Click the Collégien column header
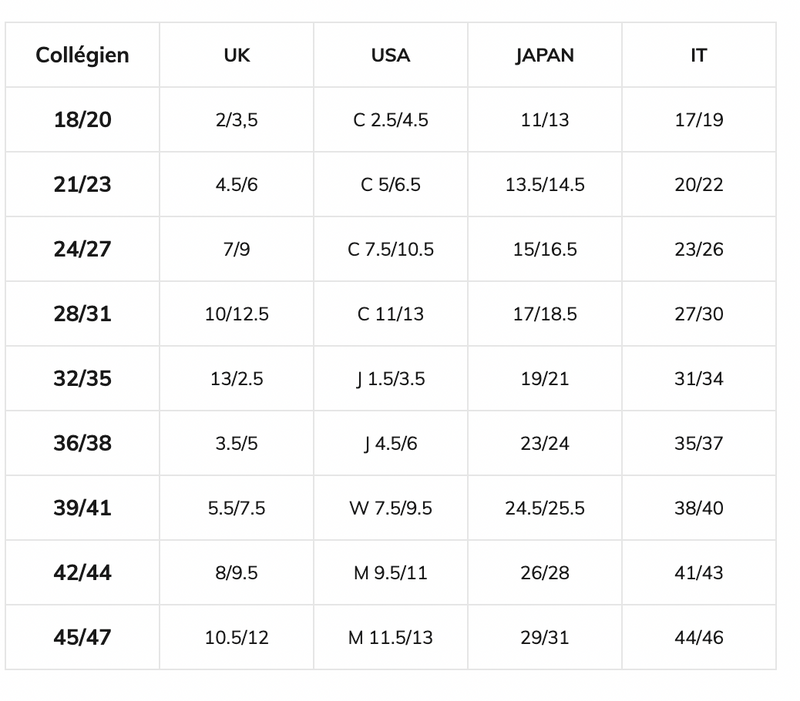This screenshot has height=701, width=800. point(82,55)
